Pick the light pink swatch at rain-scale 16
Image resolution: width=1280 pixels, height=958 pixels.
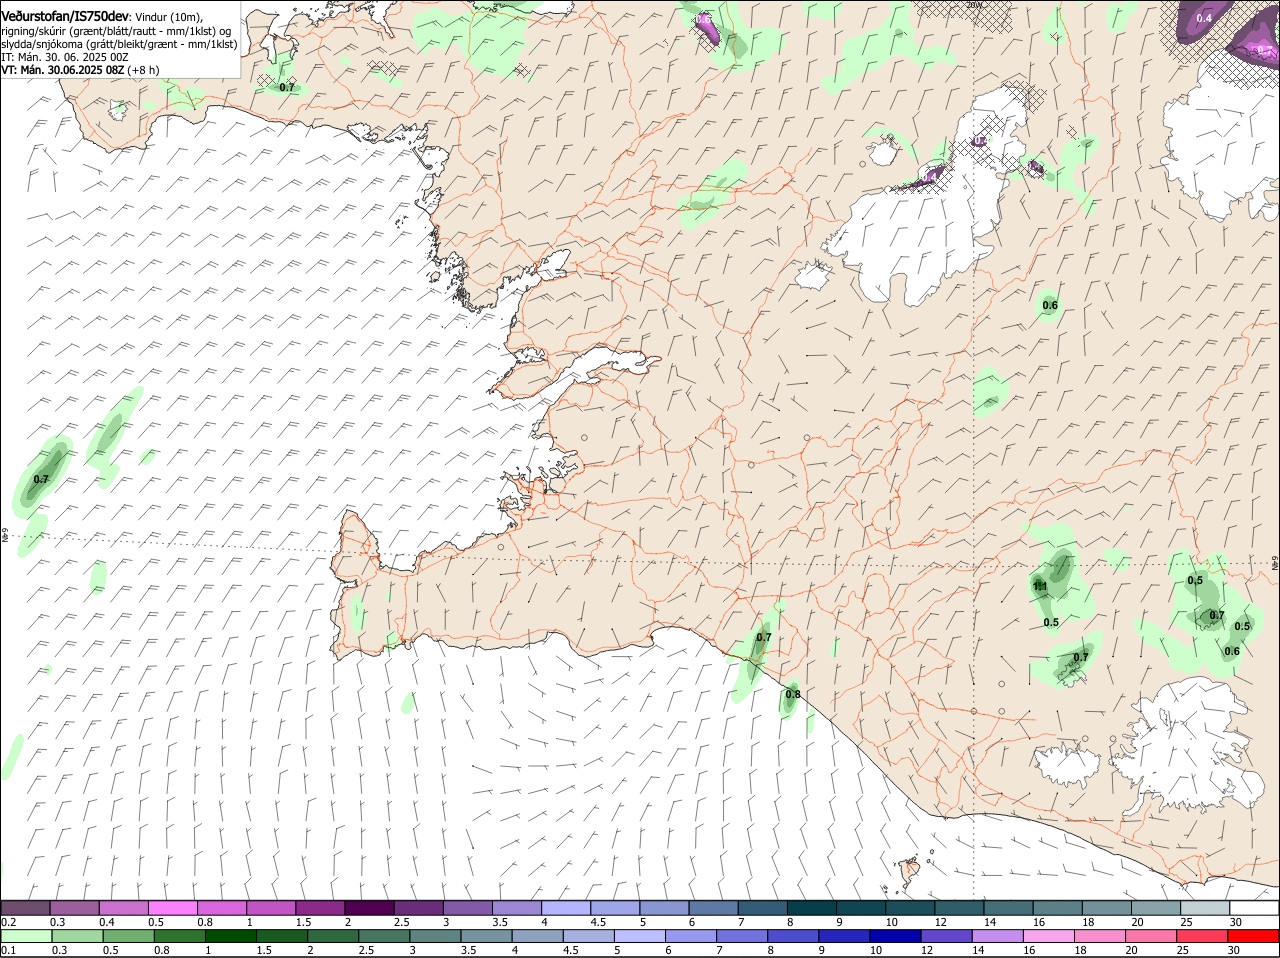click(x=1048, y=936)
